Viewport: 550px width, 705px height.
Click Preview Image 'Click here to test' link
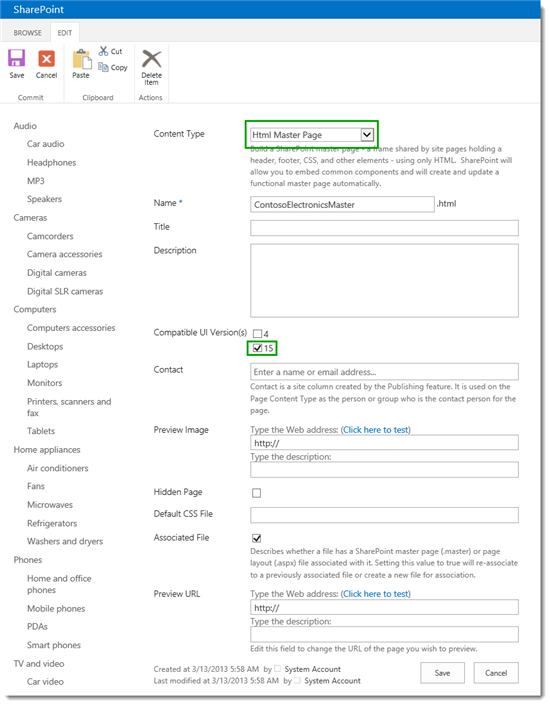tap(376, 429)
